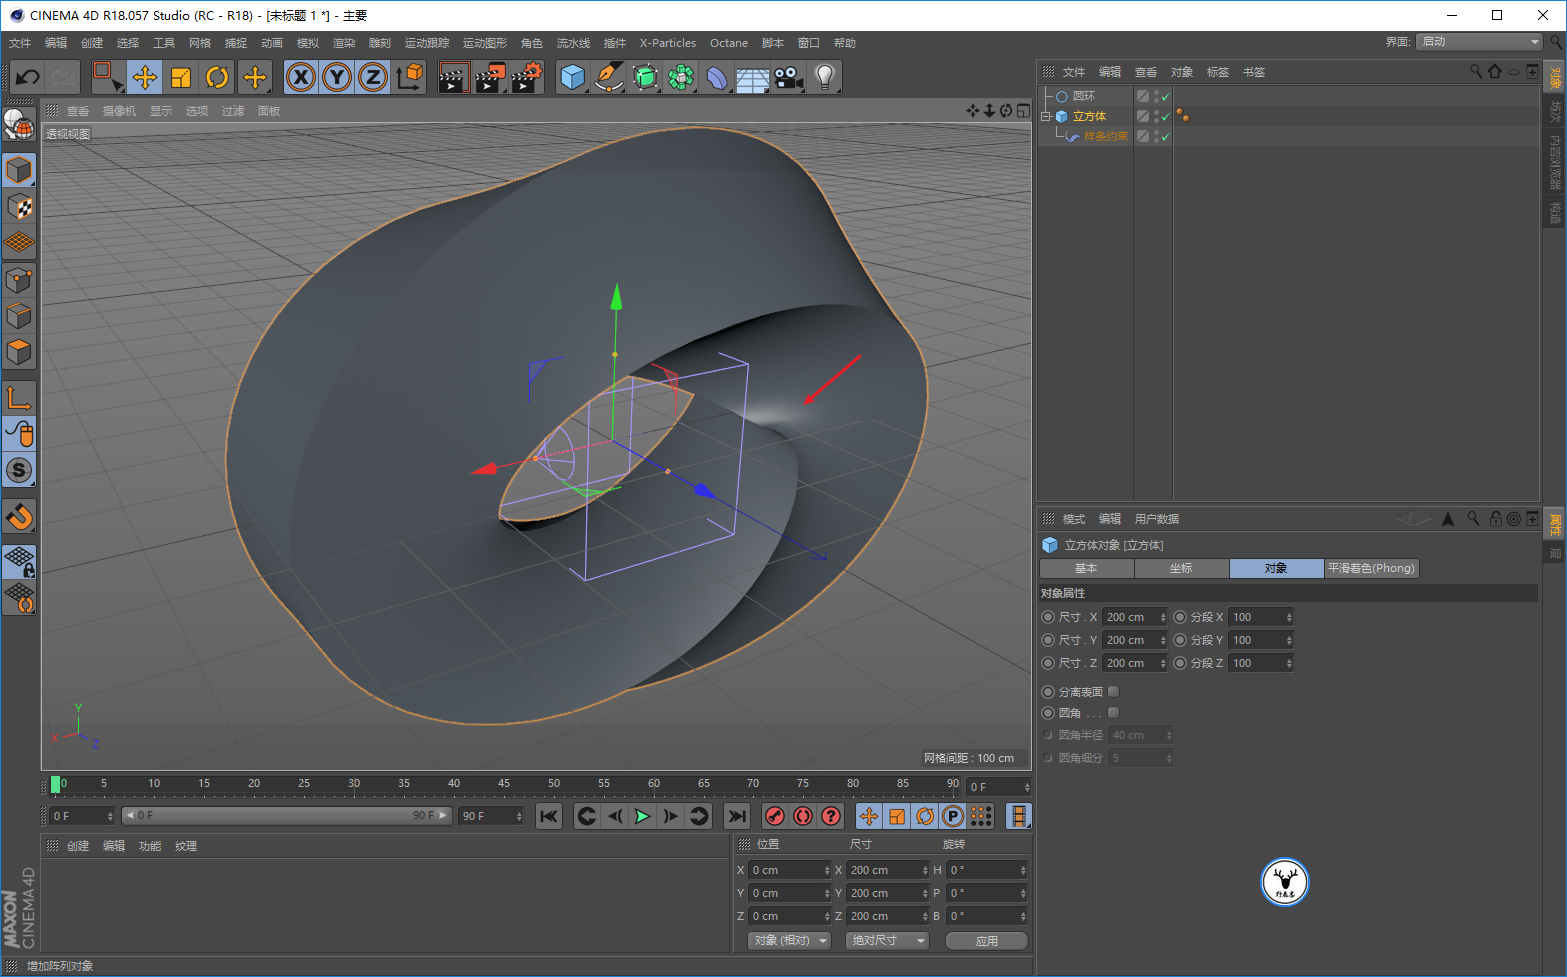The width and height of the screenshot is (1567, 977).
Task: Enable the 圆角 checkbox
Action: point(1113,712)
